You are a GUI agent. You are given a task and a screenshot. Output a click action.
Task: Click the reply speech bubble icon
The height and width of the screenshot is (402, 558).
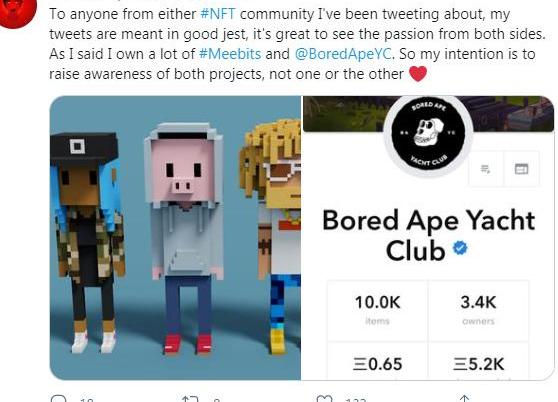click(x=59, y=398)
